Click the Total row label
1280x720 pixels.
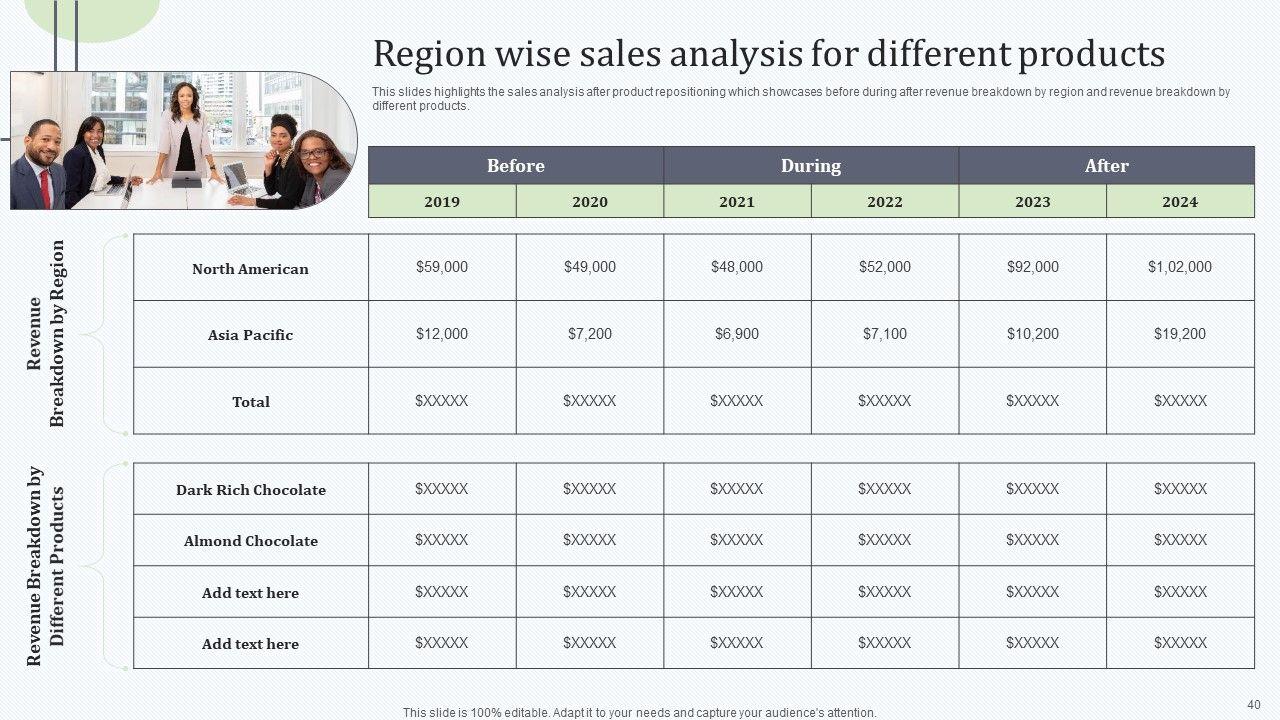click(x=250, y=402)
